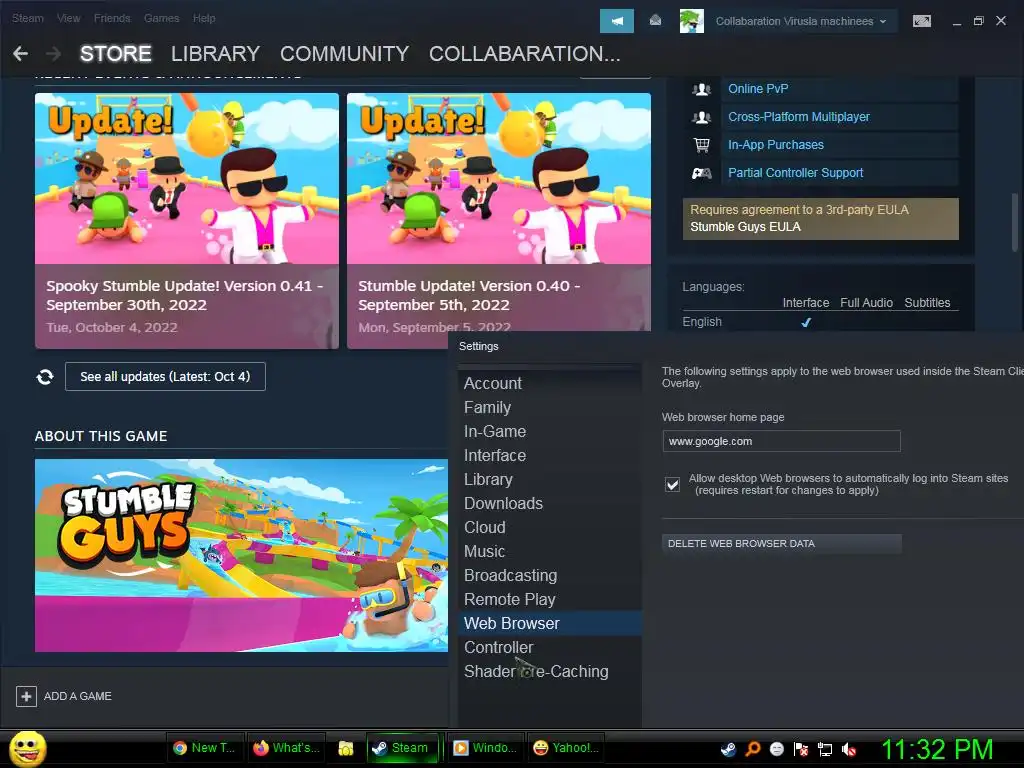This screenshot has width=1024, height=768.
Task: Open the Stumble Guys EULA link
Action: tap(745, 227)
